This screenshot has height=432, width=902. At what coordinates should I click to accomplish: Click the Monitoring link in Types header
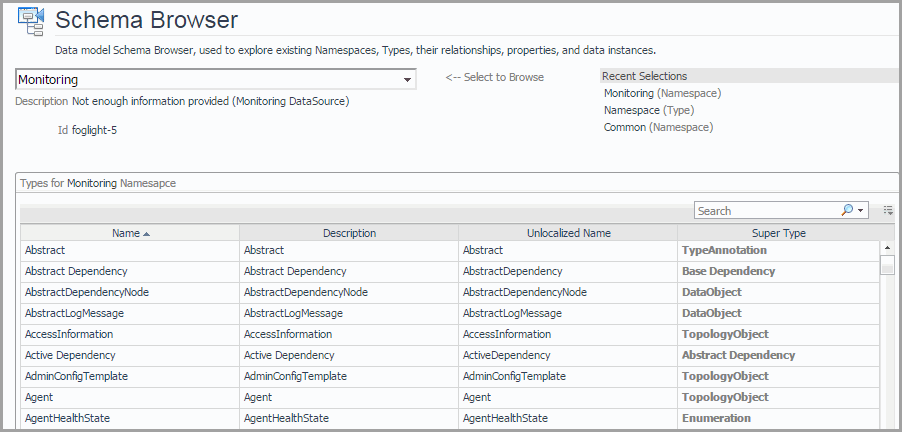point(92,184)
